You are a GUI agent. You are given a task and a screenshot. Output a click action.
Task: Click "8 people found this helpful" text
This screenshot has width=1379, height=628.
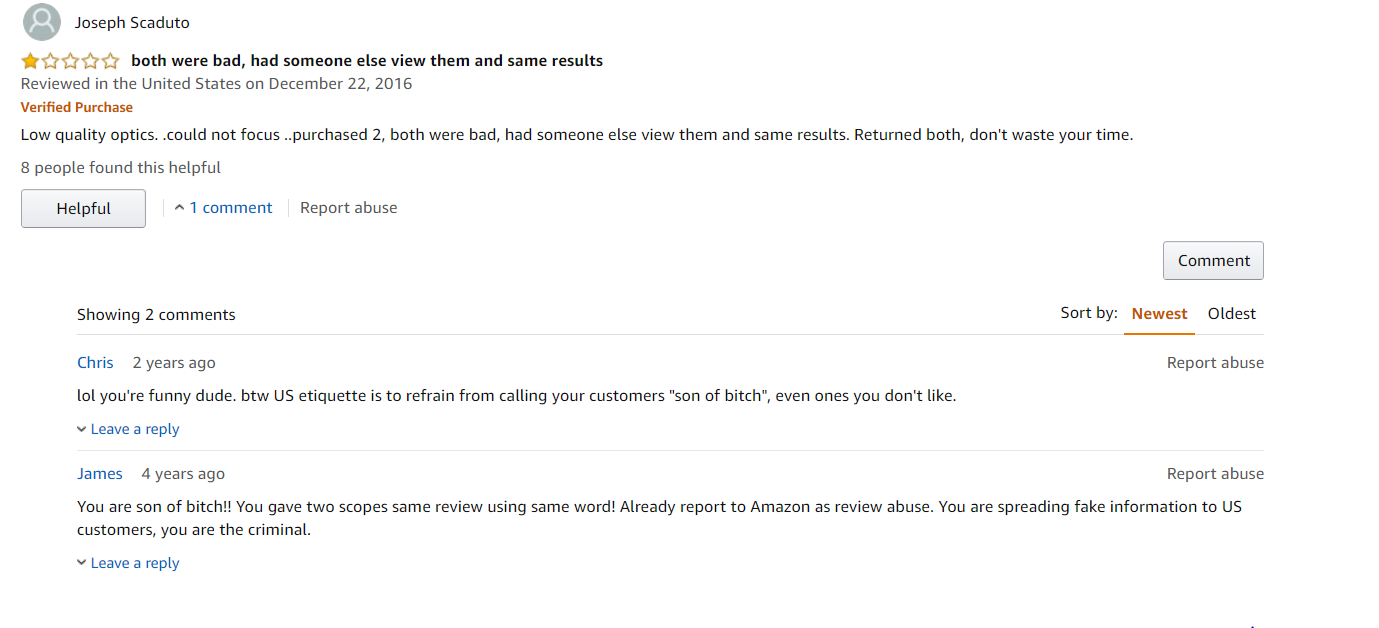pyautogui.click(x=121, y=168)
